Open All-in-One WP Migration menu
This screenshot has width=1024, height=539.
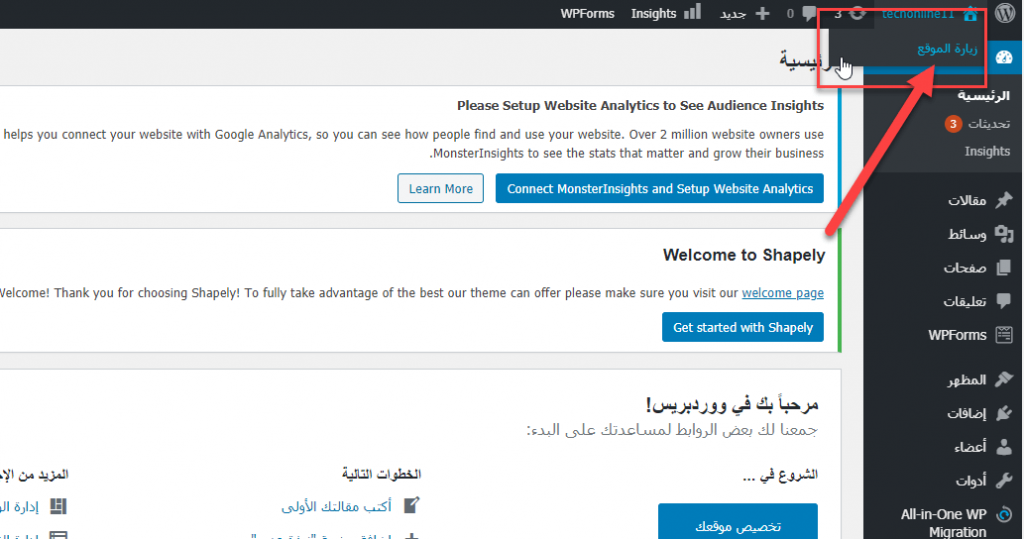click(x=944, y=523)
